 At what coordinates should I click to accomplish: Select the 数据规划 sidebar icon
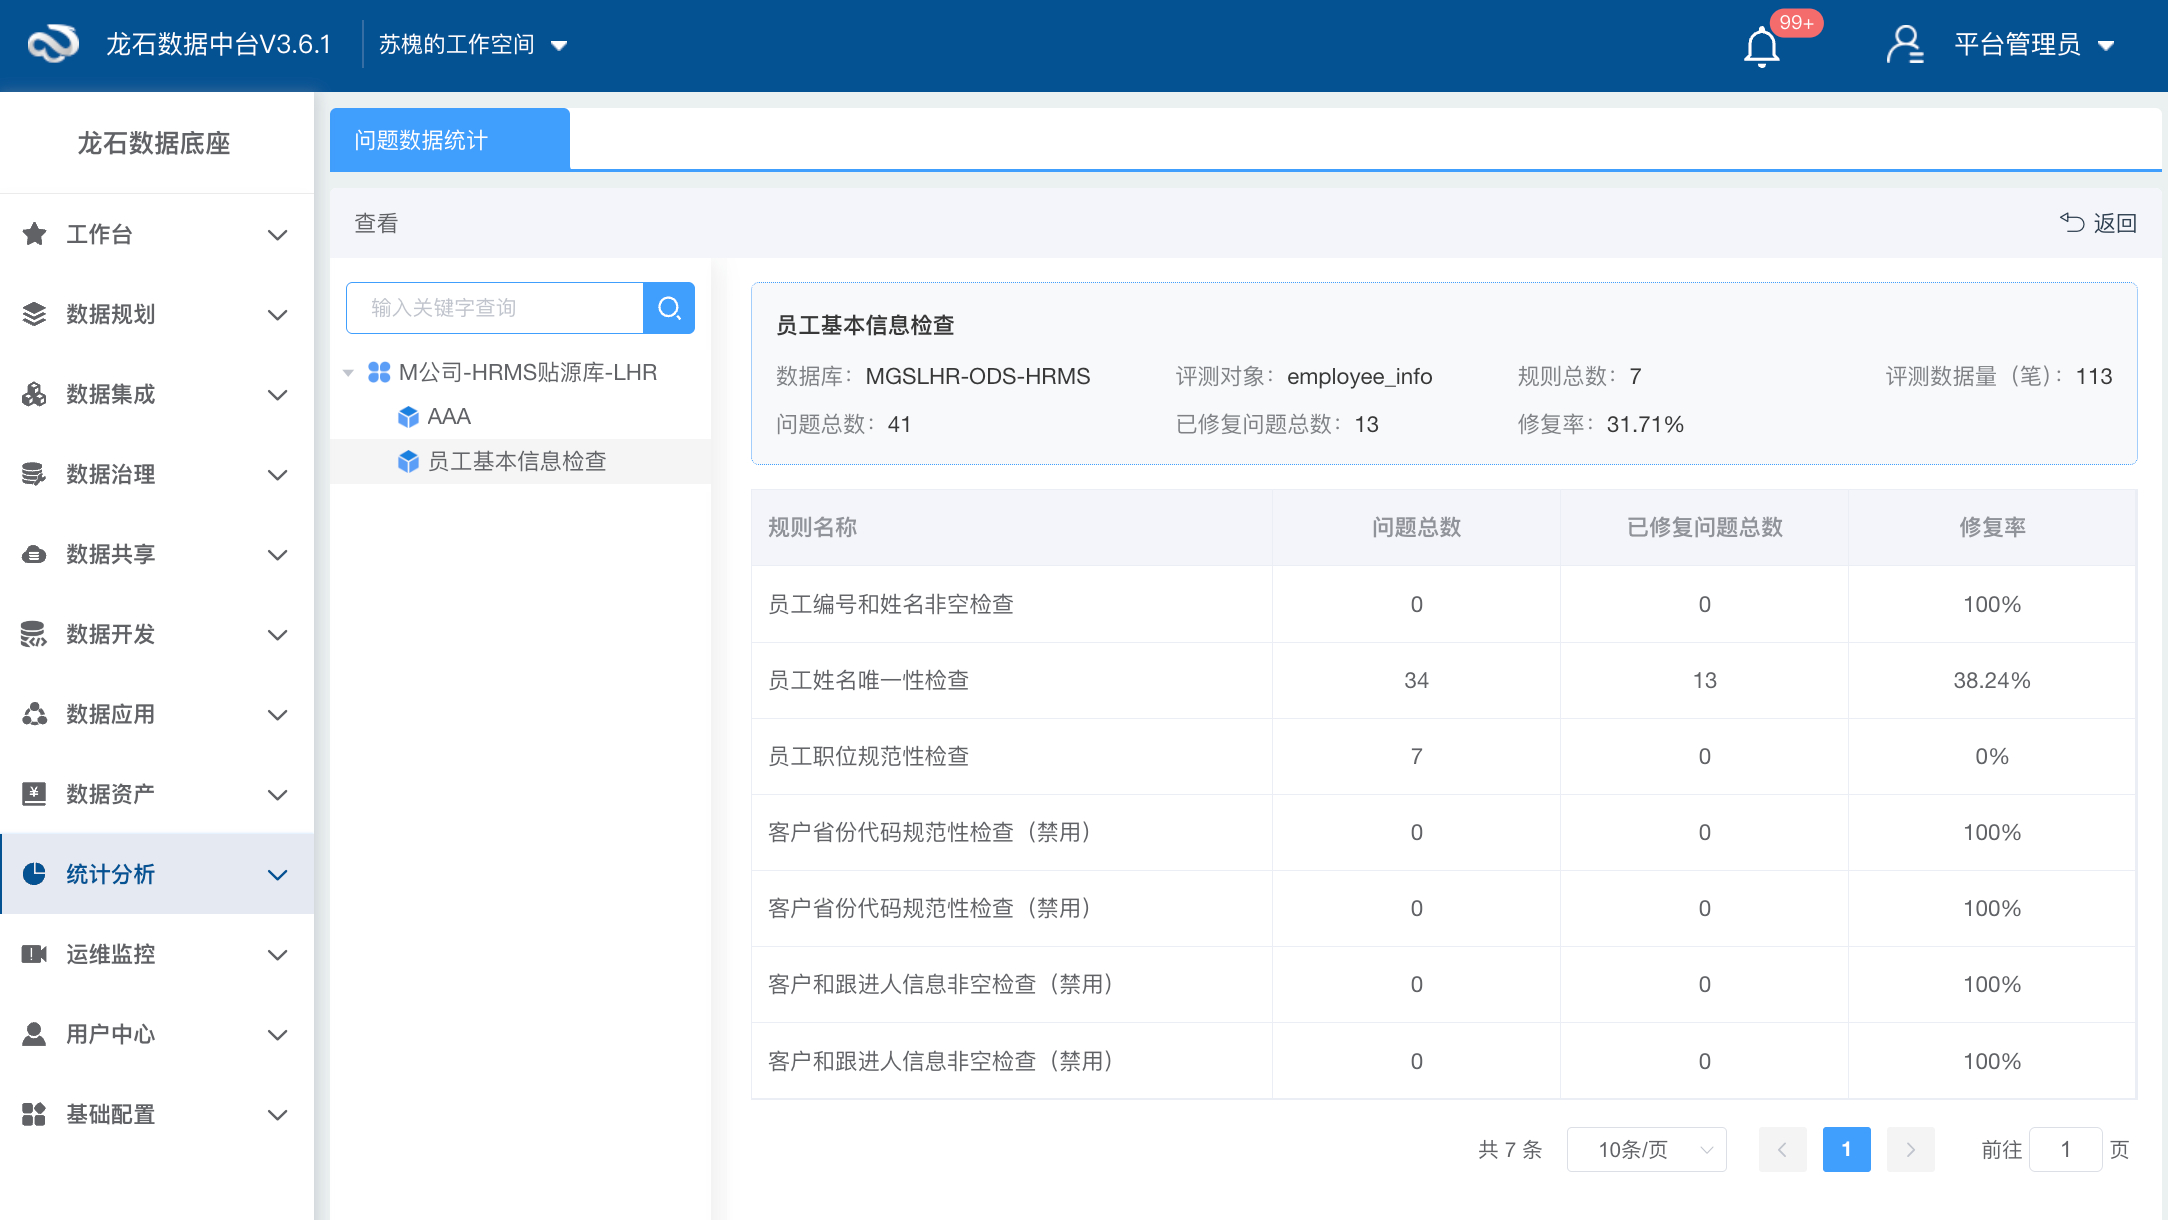pos(34,314)
